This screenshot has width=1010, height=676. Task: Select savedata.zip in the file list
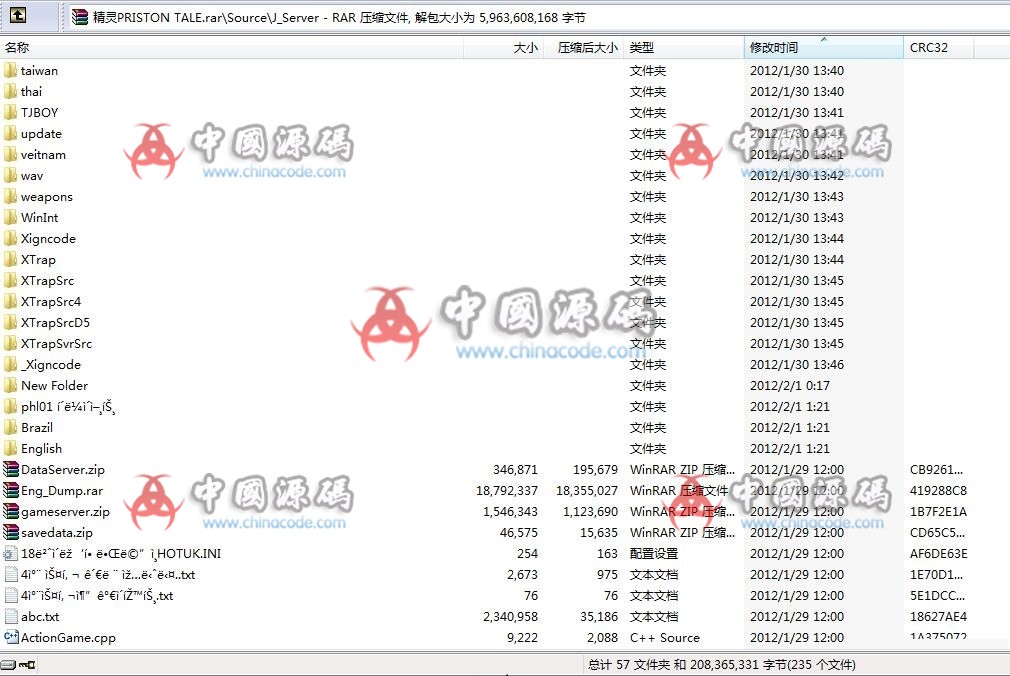click(x=55, y=532)
